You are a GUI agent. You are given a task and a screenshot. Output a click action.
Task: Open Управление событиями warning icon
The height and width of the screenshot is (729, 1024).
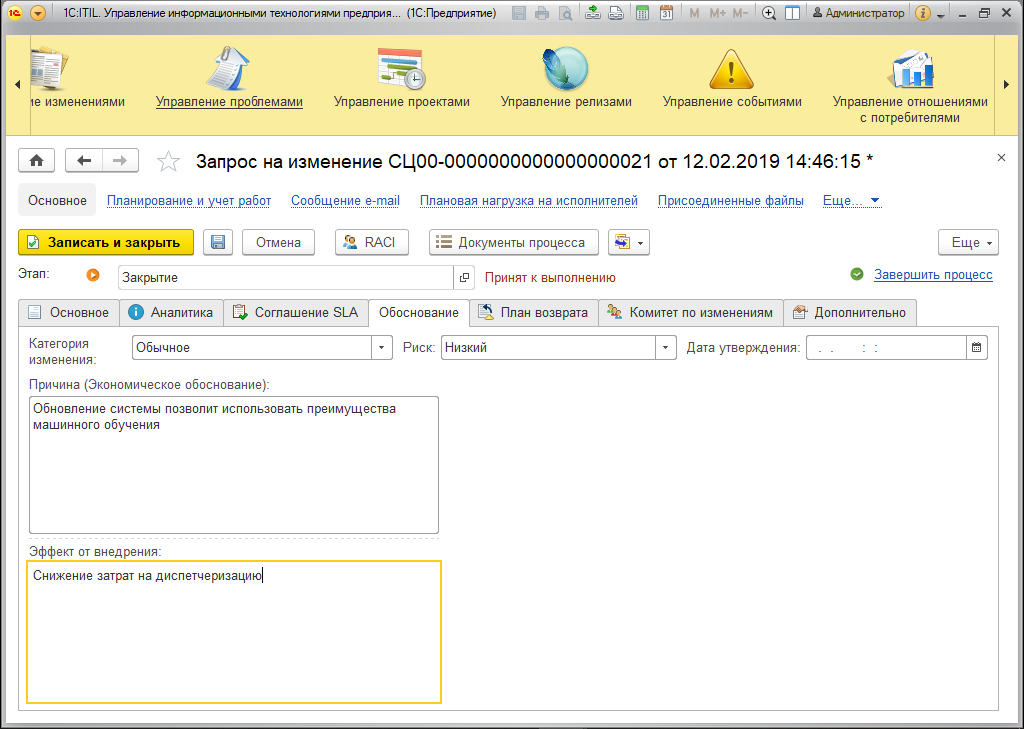[731, 69]
